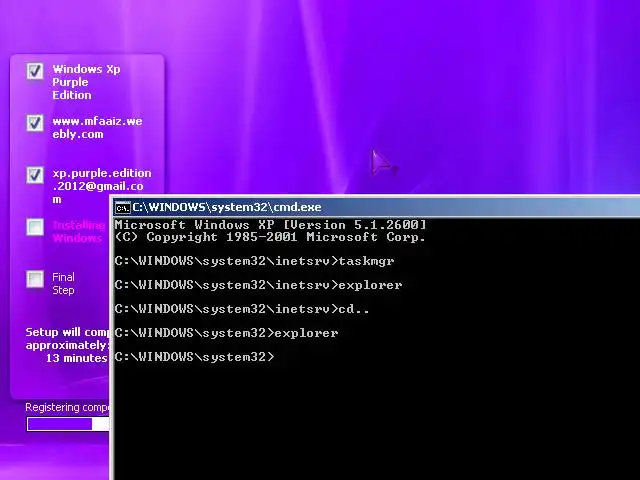The width and height of the screenshot is (640, 480).
Task: Click the 'Microsoft Windows XP [Version 5.1.2600]' line
Action: [x=270, y=225]
